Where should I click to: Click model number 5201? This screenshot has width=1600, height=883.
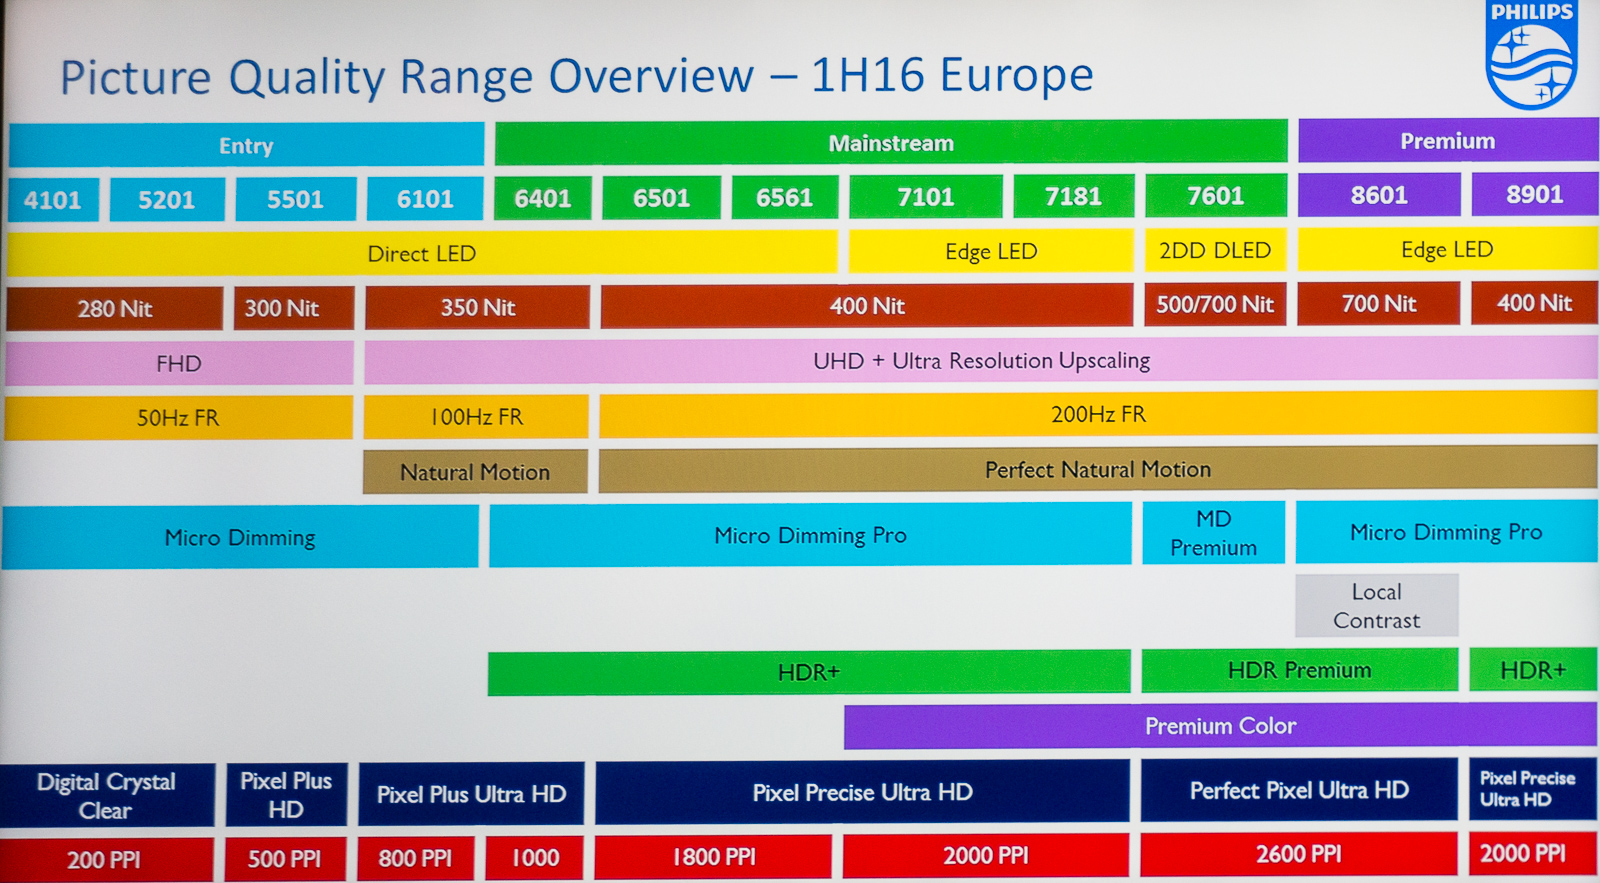click(167, 199)
